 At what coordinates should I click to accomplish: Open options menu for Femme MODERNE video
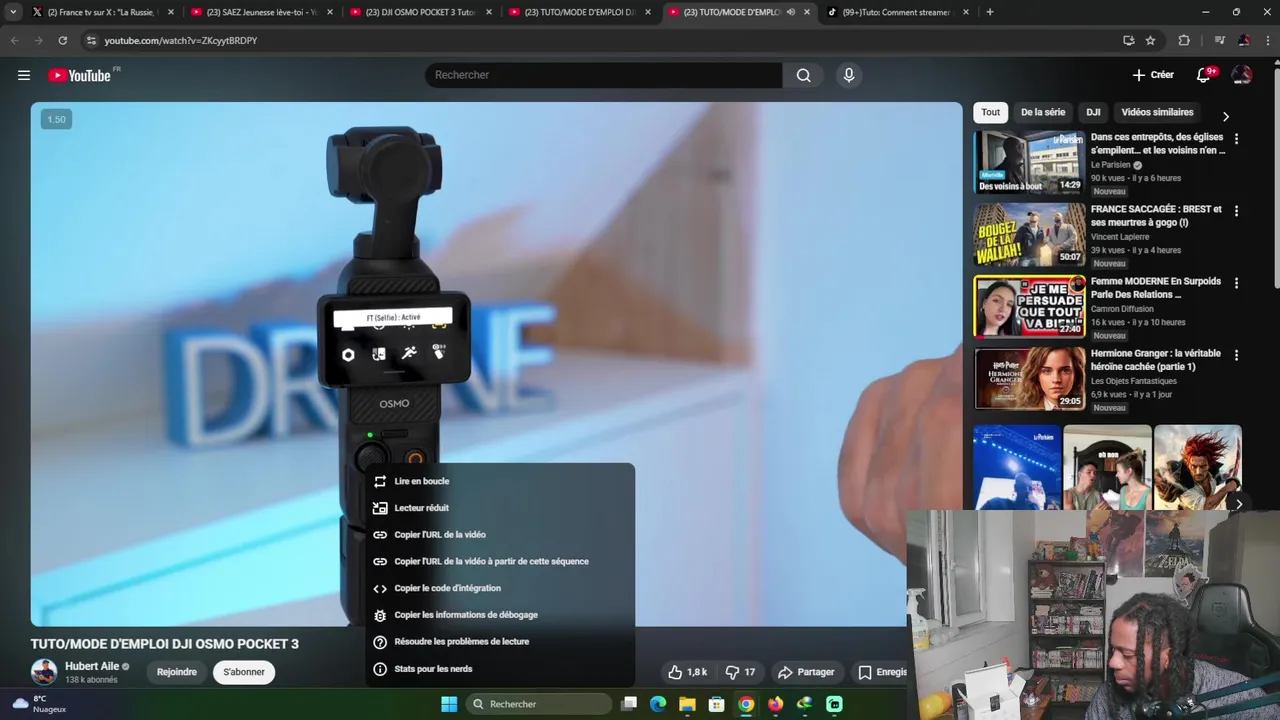(1236, 283)
